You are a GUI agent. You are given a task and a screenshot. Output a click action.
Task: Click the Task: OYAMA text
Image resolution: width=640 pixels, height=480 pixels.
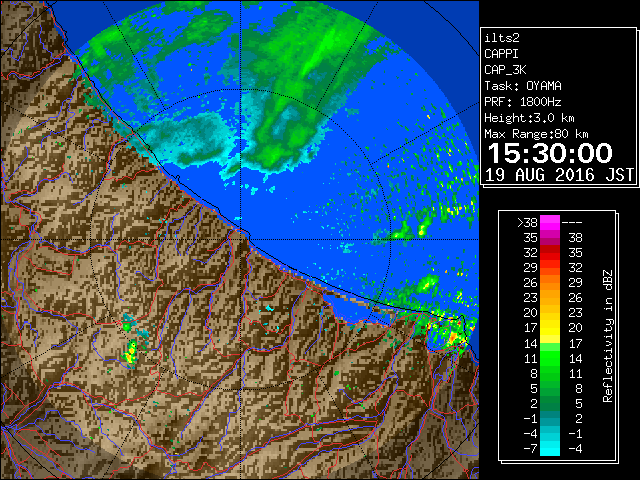(x=523, y=86)
